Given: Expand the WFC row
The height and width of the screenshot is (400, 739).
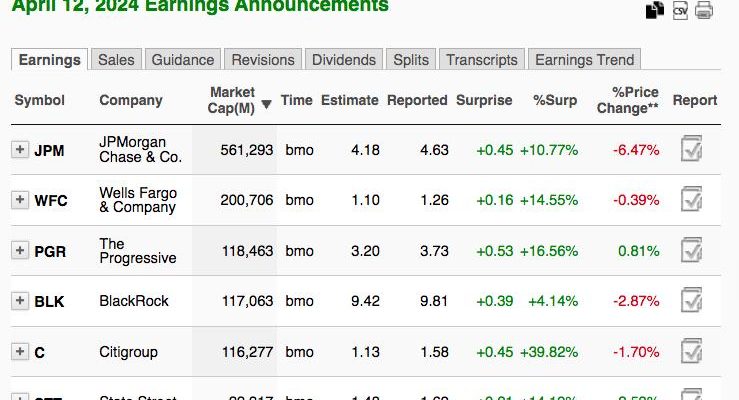Looking at the screenshot, I should (x=20, y=200).
